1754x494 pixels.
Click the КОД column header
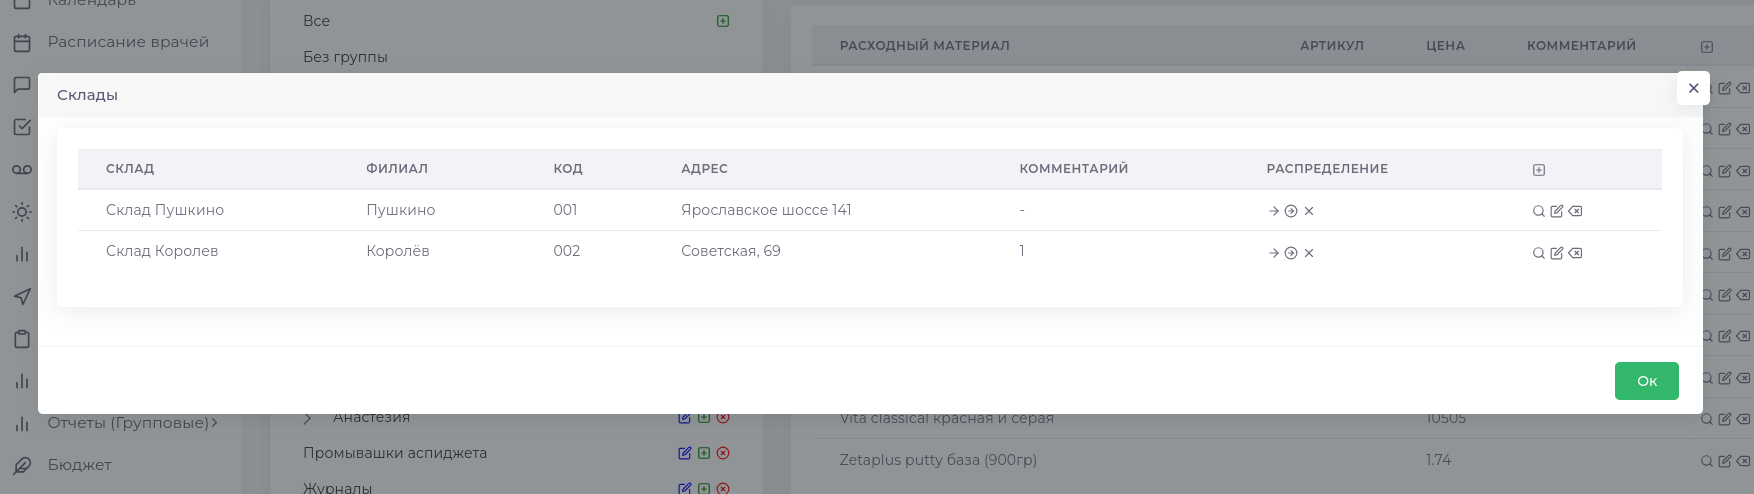[568, 169]
